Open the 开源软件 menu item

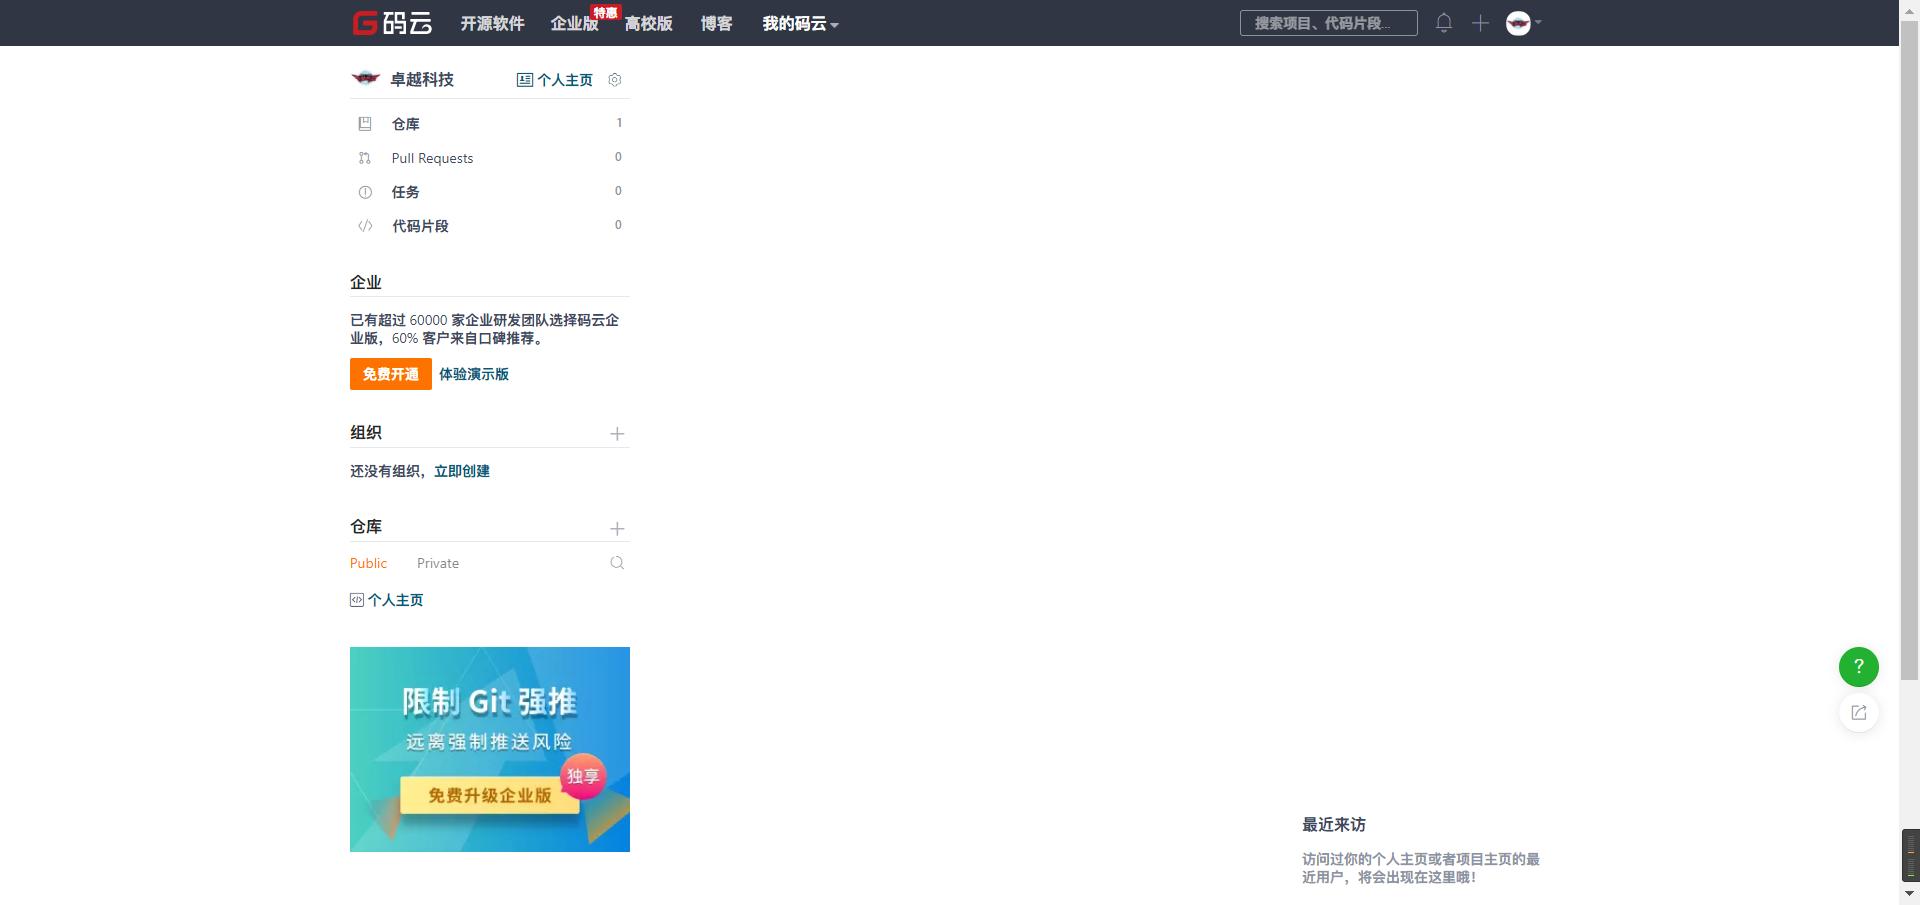[492, 23]
